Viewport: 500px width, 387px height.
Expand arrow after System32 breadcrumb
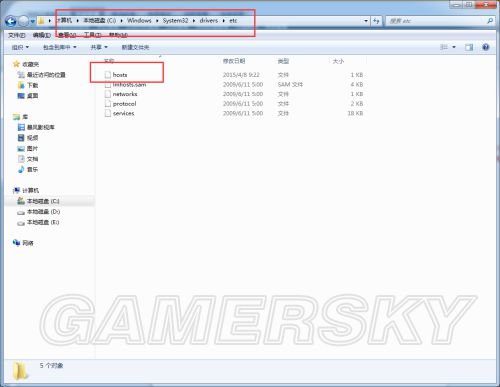point(194,21)
